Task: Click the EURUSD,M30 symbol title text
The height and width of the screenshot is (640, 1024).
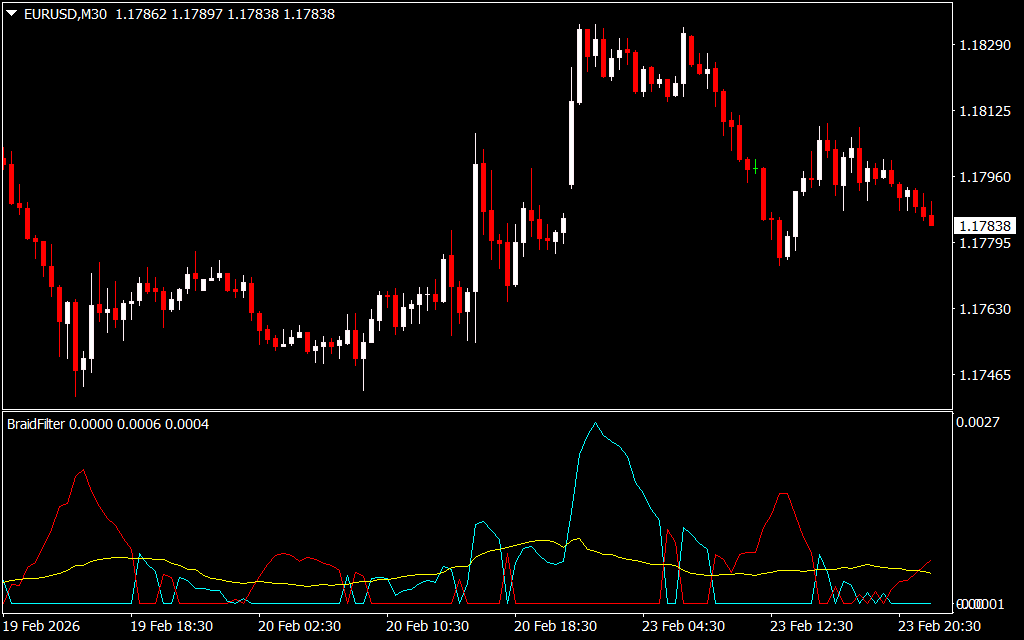Action: [63, 14]
